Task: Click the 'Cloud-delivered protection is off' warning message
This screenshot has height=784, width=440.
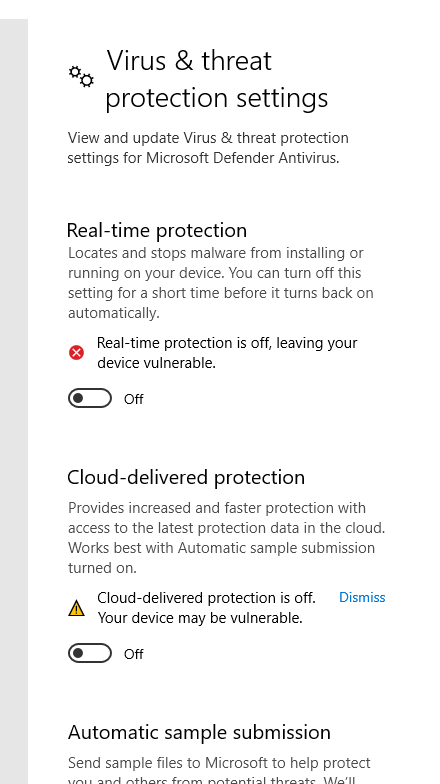Action: (x=206, y=608)
